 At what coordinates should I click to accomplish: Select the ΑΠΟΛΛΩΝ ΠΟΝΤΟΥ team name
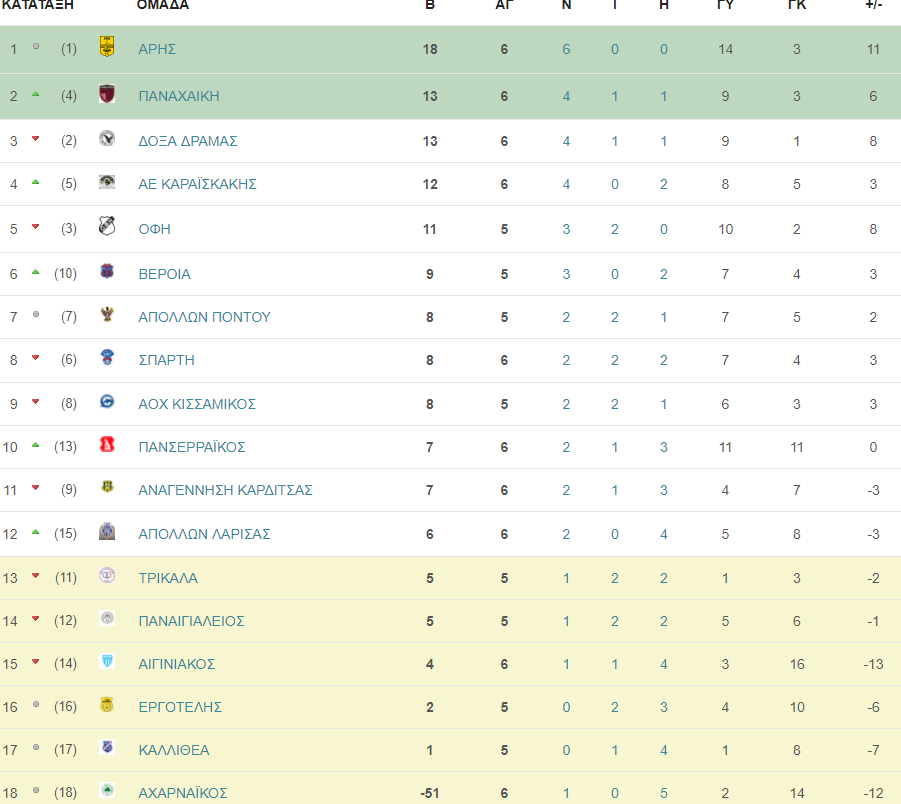click(204, 317)
